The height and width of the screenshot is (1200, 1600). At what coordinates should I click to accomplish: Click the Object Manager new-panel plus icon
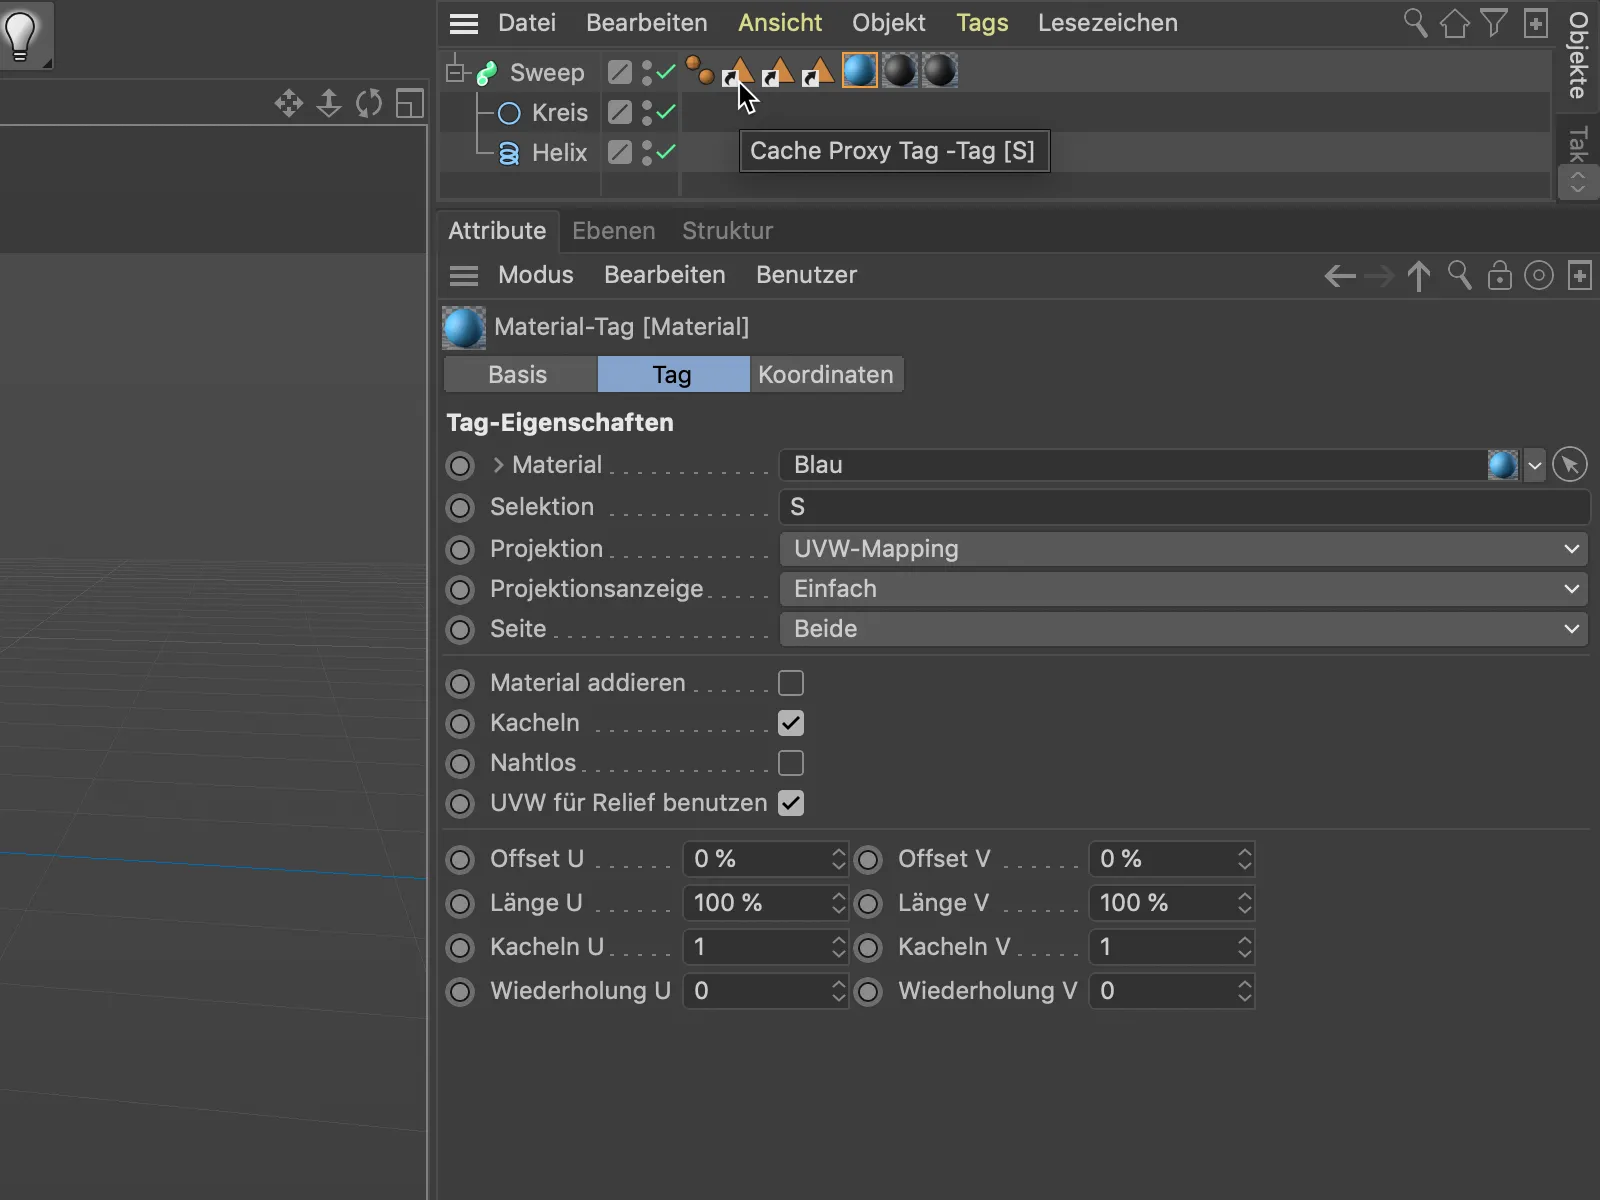[x=1535, y=23]
